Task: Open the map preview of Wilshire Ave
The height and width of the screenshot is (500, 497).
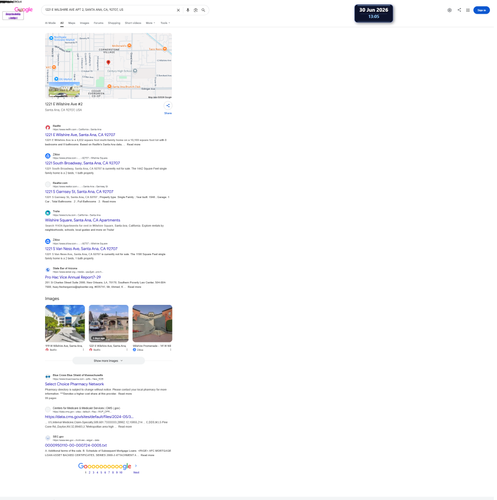Action: 108,66
